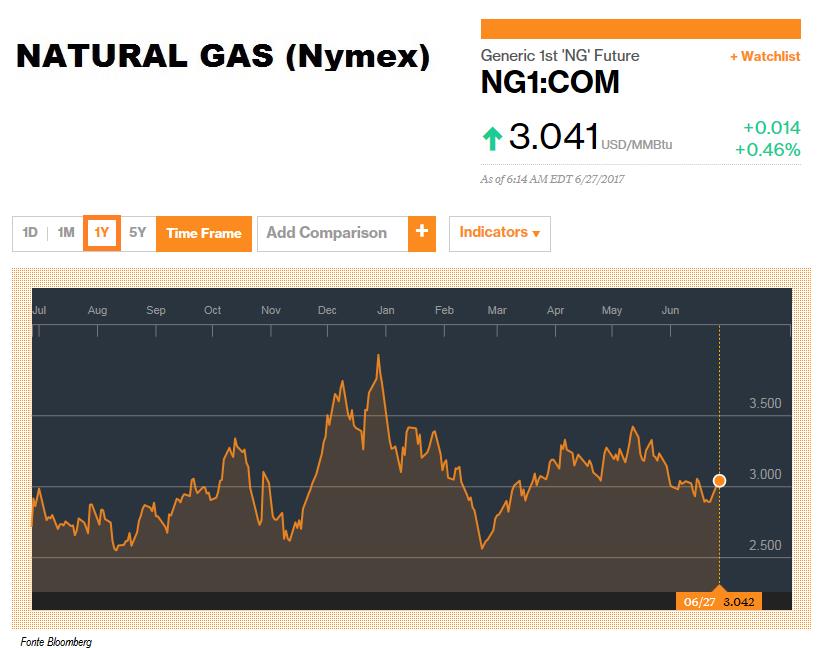Click the orange banner bar above ticker
The image size is (835, 648).
pos(641,29)
